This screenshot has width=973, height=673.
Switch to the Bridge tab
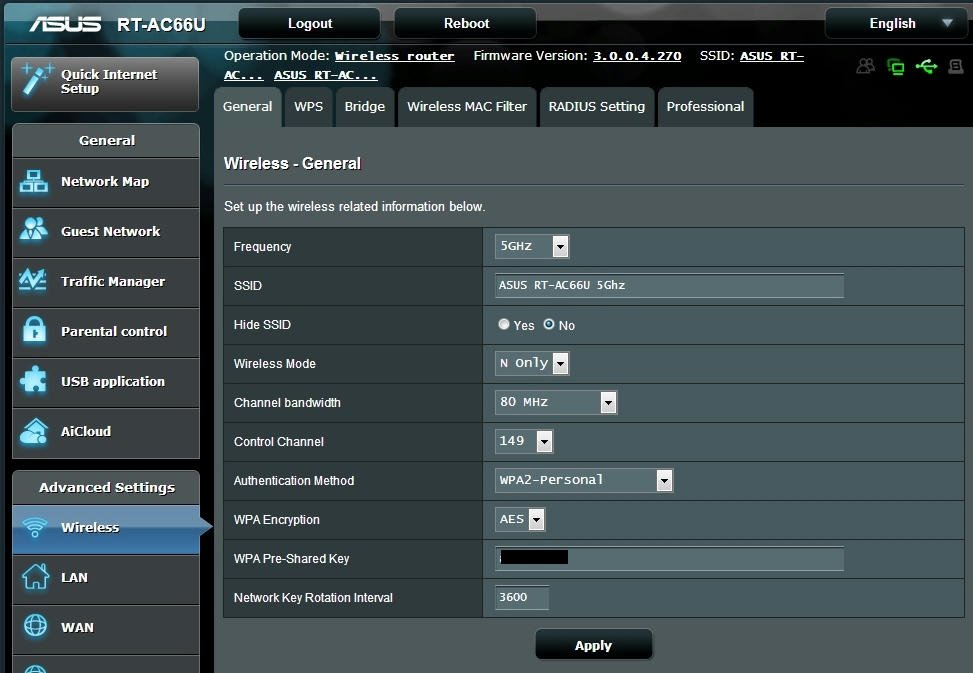(x=365, y=107)
